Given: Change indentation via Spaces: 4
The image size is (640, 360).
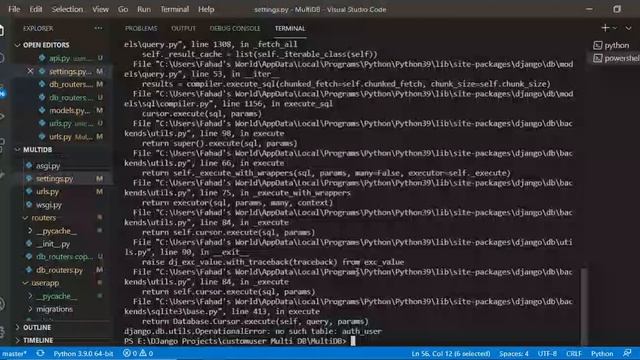Looking at the screenshot, I should [513, 353].
